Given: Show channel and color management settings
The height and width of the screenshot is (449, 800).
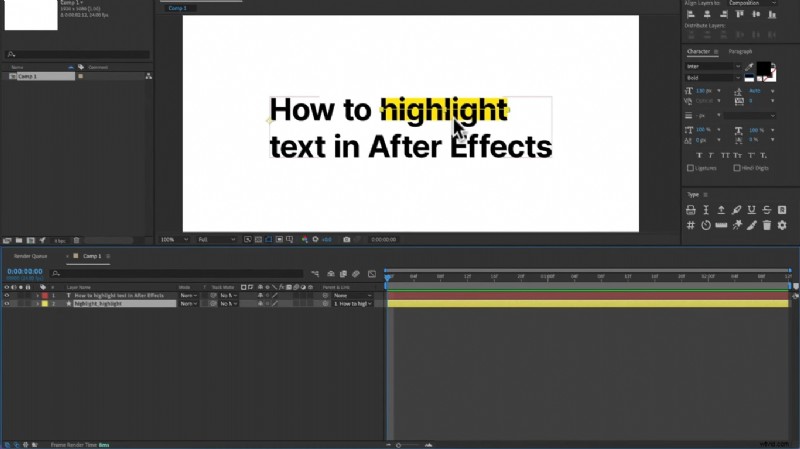Looking at the screenshot, I should coord(305,239).
